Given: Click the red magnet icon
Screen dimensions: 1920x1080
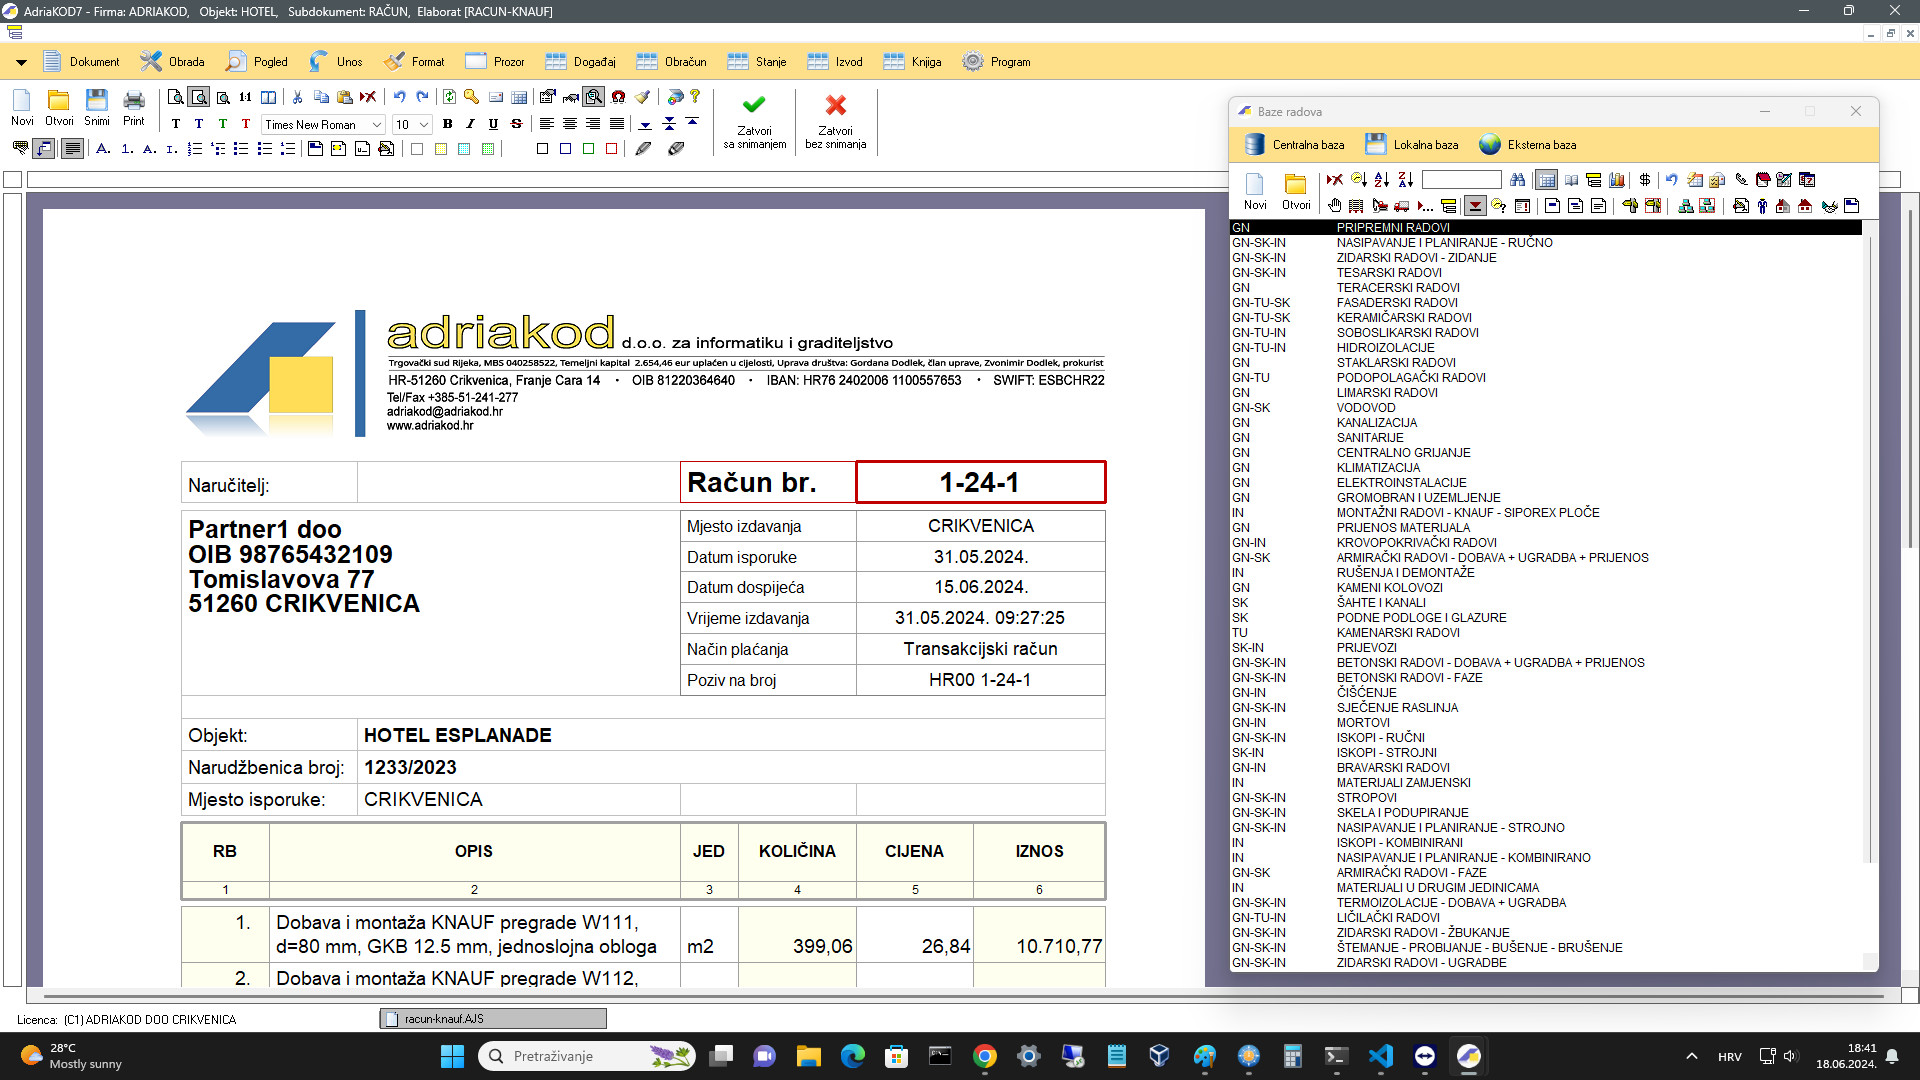Looking at the screenshot, I should pos(618,97).
